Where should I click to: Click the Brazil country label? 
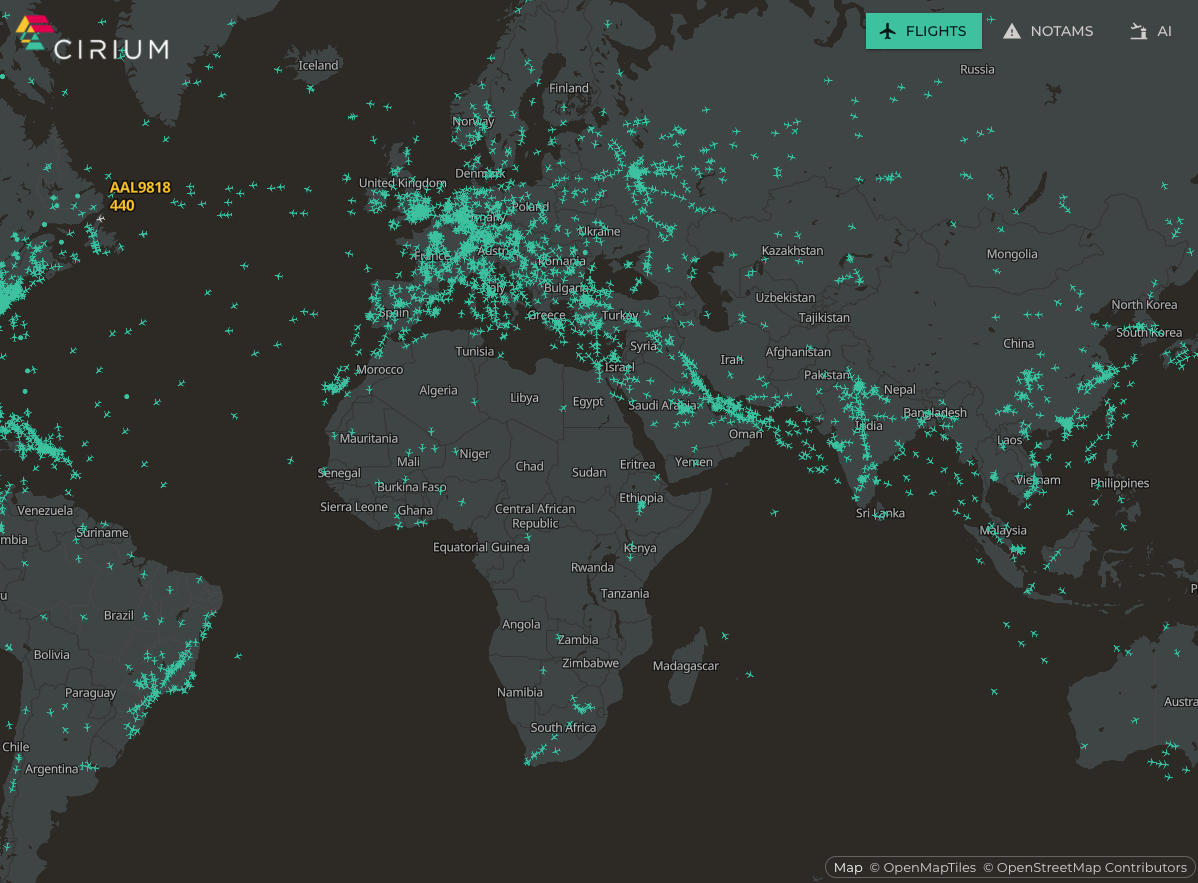tap(118, 615)
